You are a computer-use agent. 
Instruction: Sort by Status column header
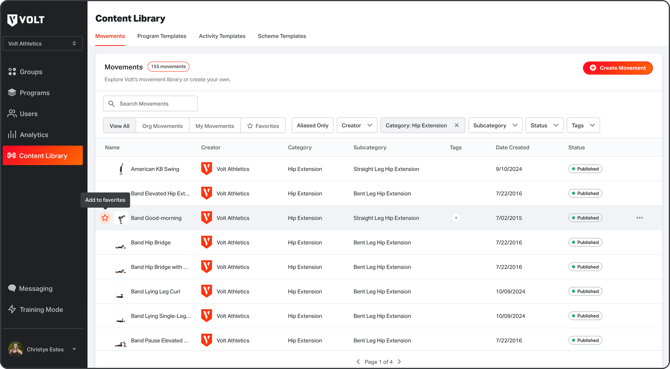(576, 147)
